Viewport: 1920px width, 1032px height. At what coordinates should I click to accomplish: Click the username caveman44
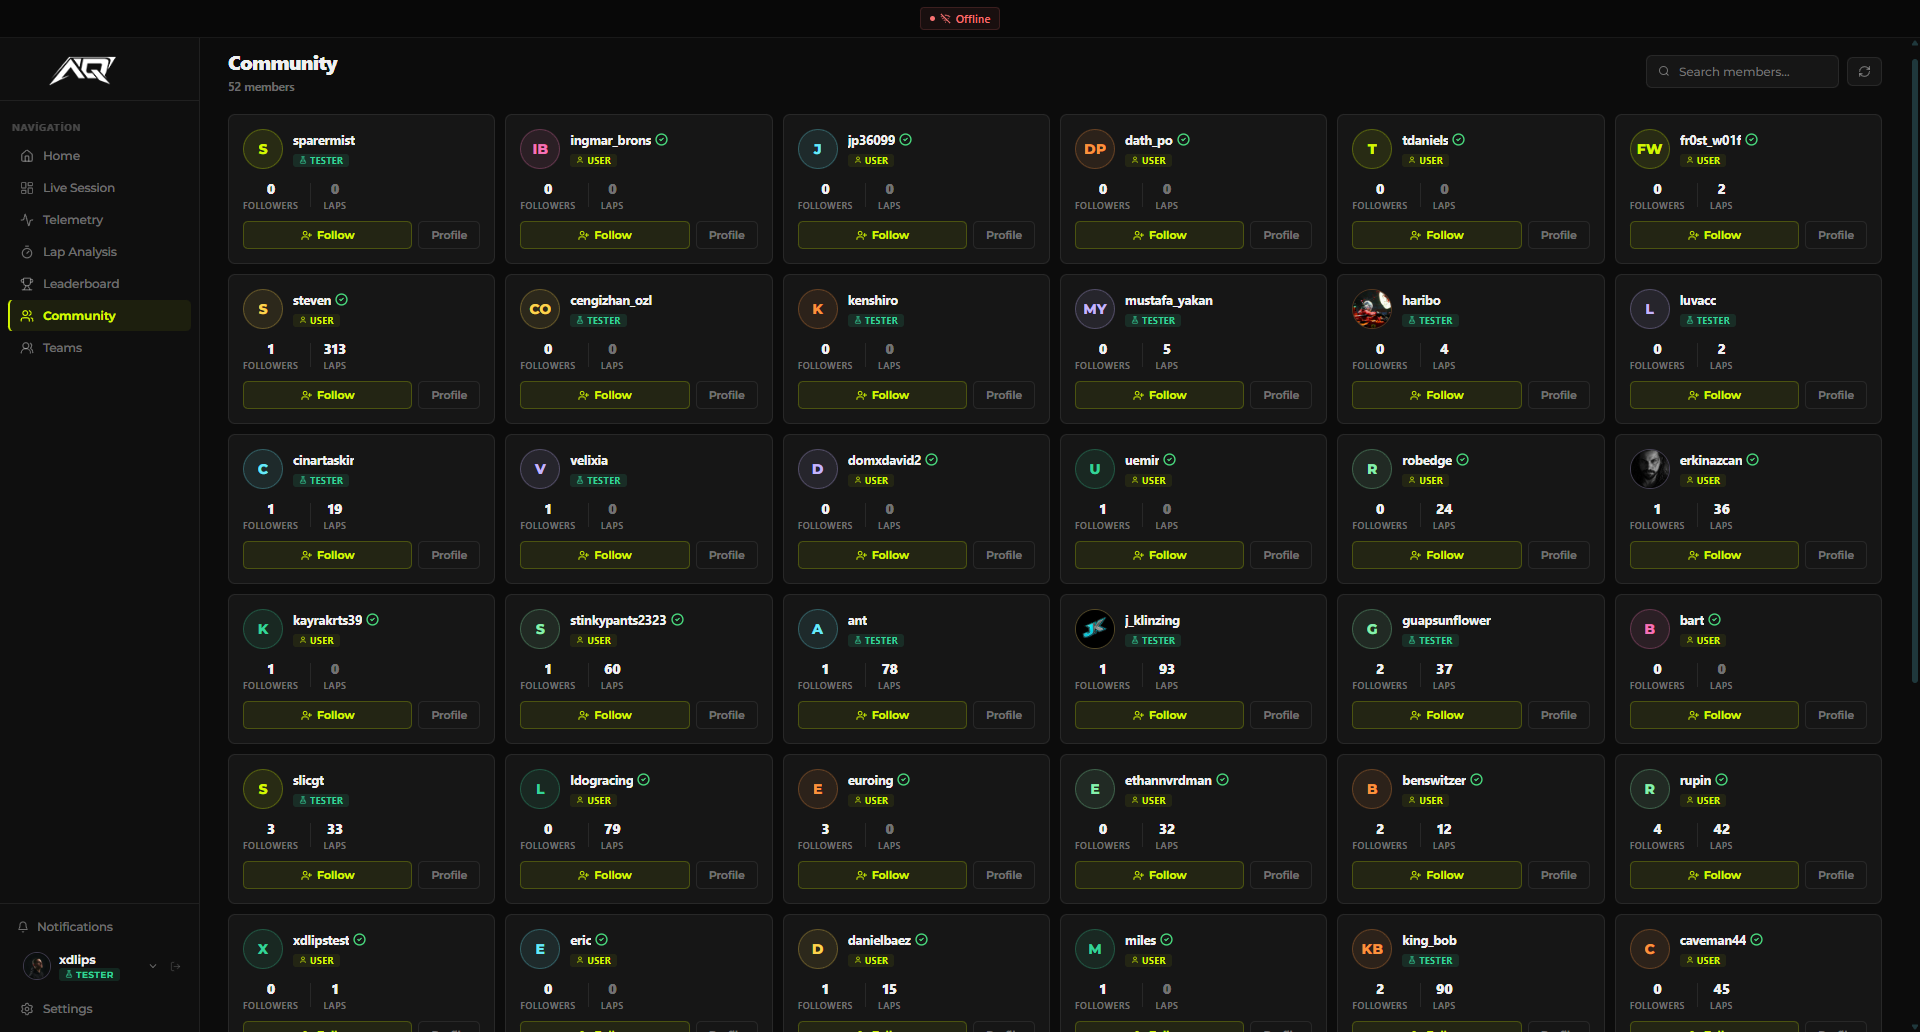pyautogui.click(x=1712, y=940)
